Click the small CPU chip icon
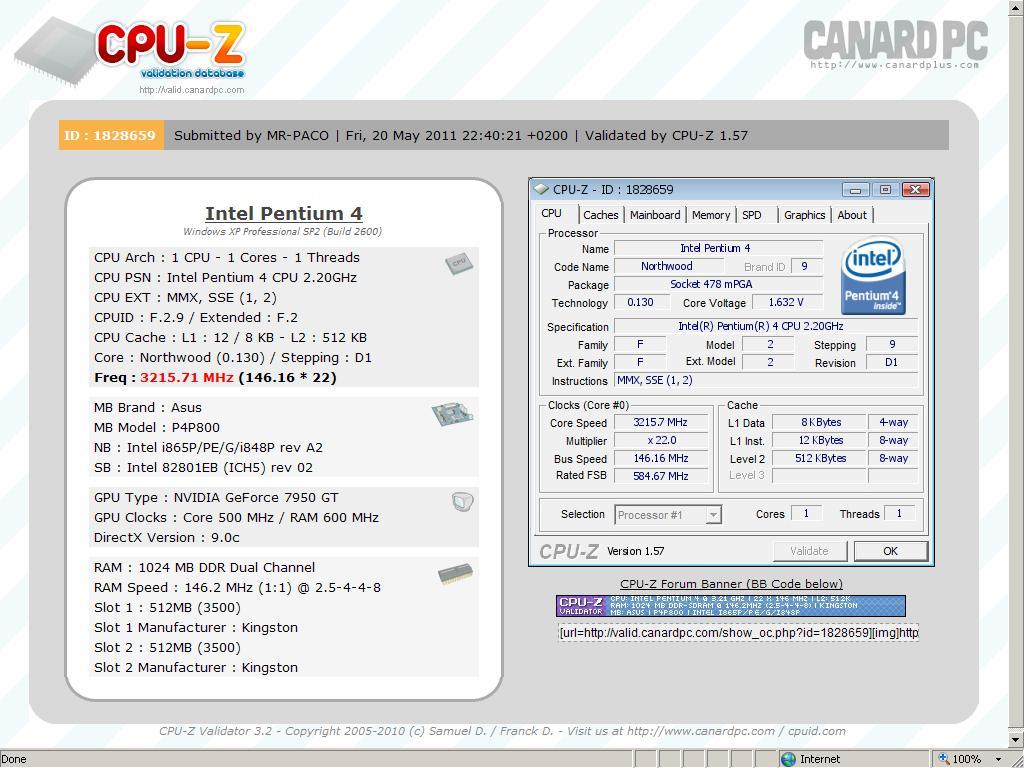Image resolution: width=1024 pixels, height=768 pixels. 459,263
